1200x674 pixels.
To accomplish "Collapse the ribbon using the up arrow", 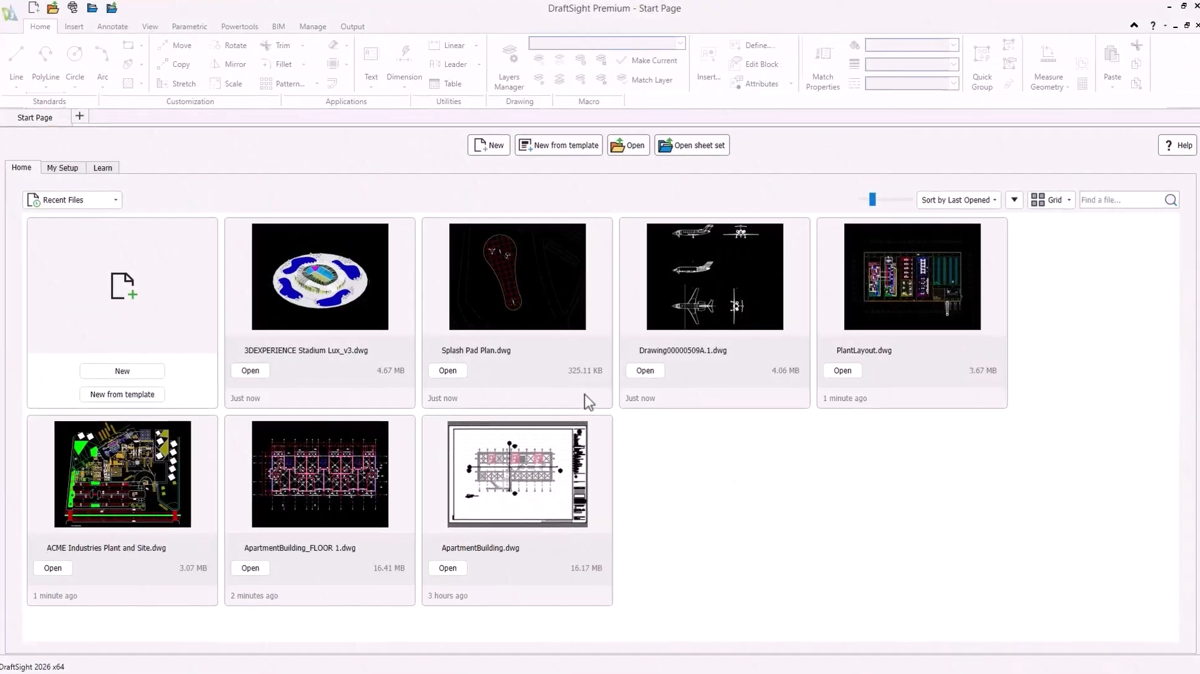I will [x=1134, y=26].
